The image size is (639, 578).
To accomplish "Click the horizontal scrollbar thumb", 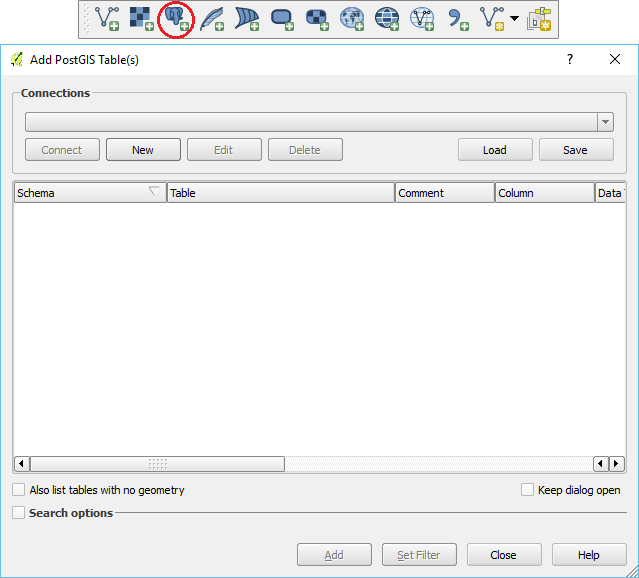I will point(158,464).
